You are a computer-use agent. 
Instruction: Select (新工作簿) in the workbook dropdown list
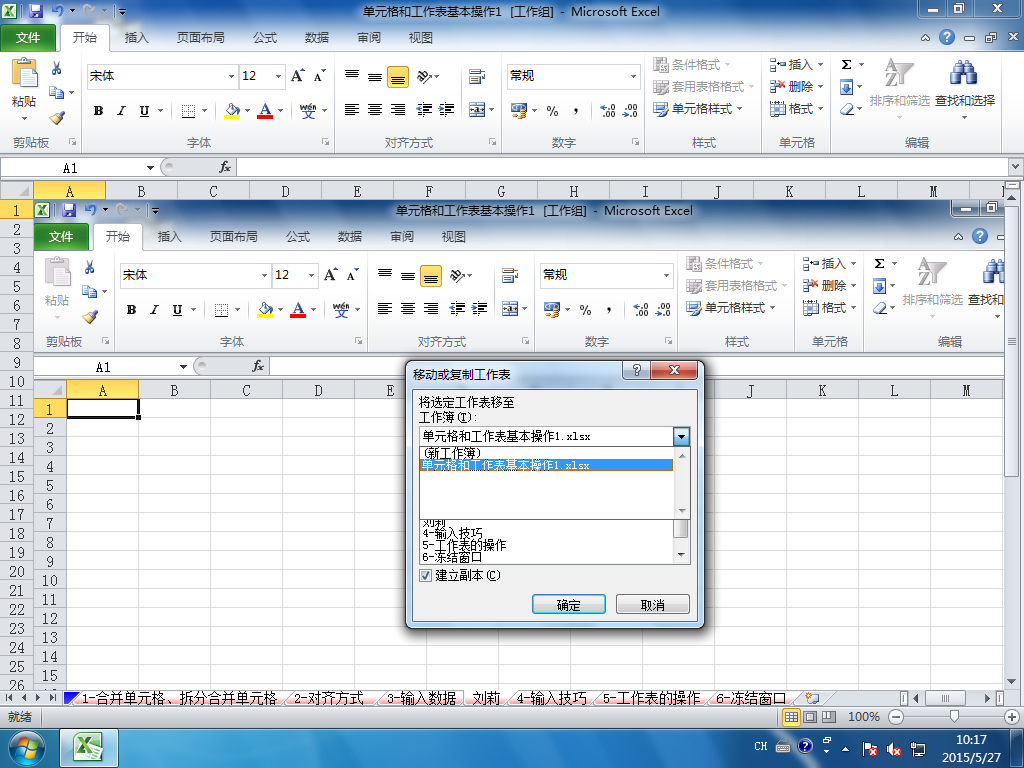(x=546, y=453)
